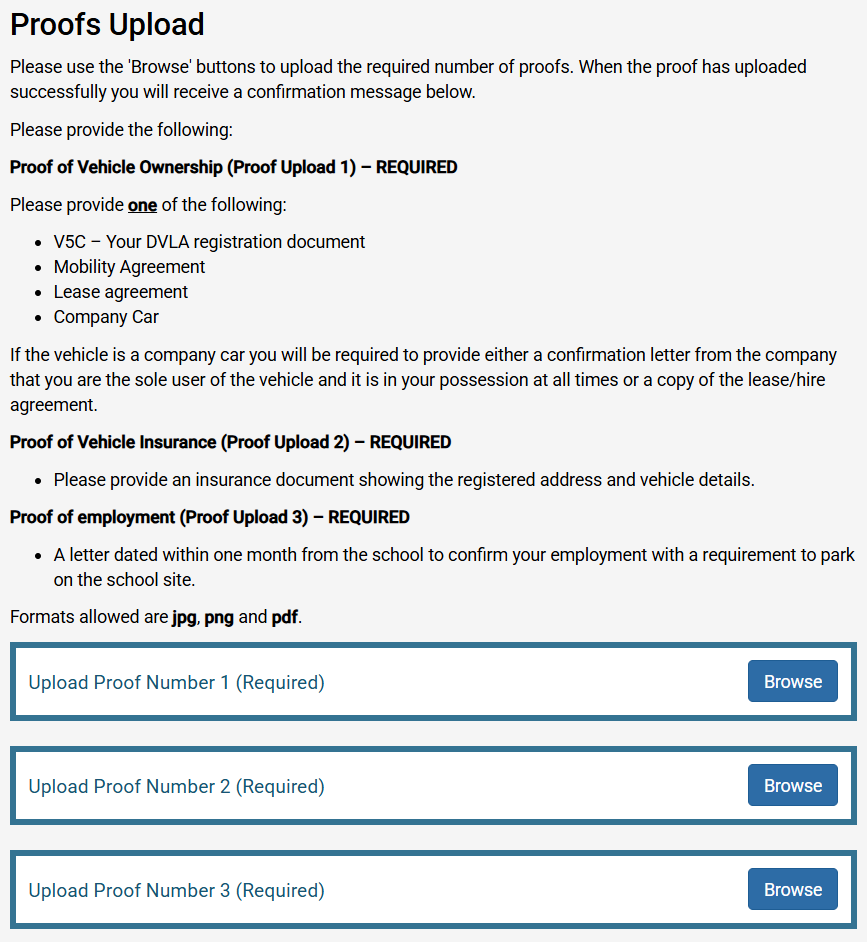
Task: Click the 'Upload Proof Number 3 (Required)' label
Action: (177, 891)
